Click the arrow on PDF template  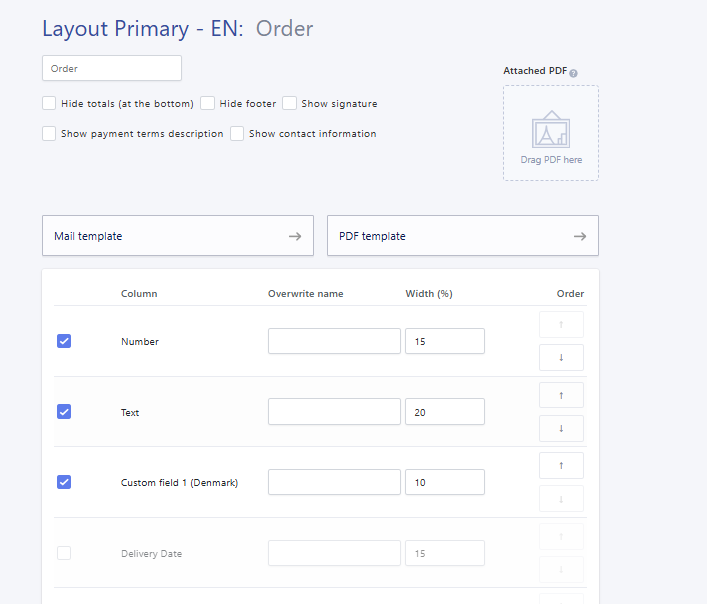(580, 236)
